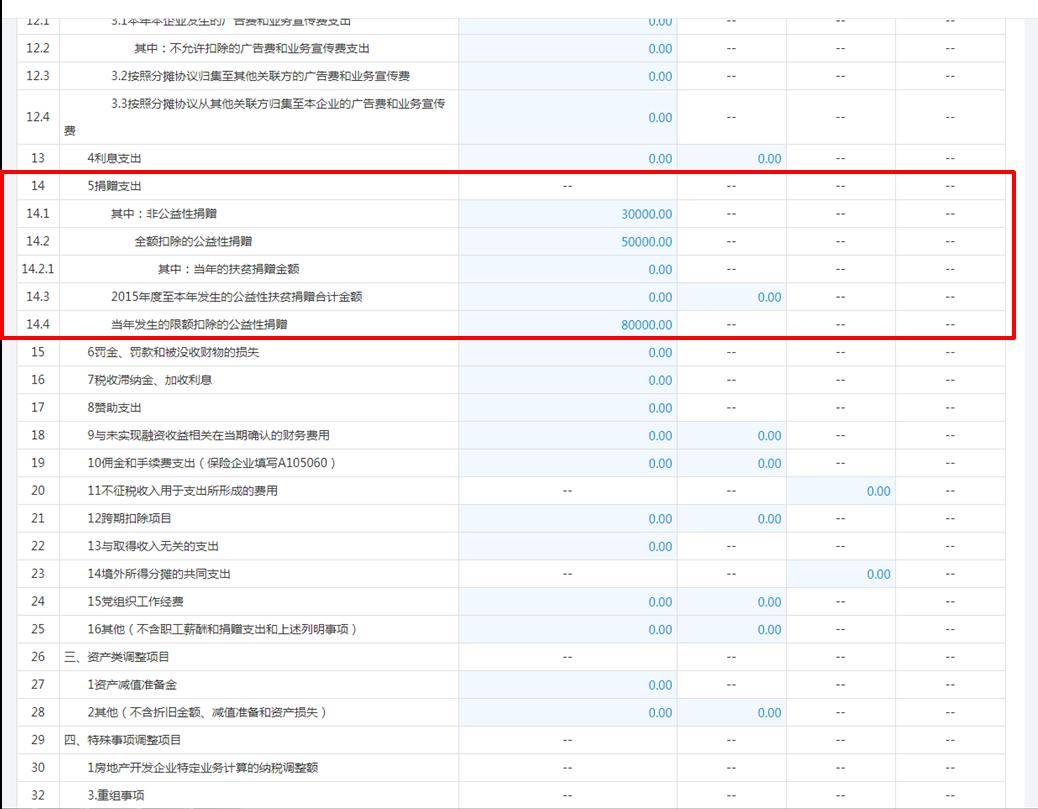The width and height of the screenshot is (1038, 809).
Task: Edit the 税收滞纳金 amount in row 16
Action: click(x=568, y=380)
